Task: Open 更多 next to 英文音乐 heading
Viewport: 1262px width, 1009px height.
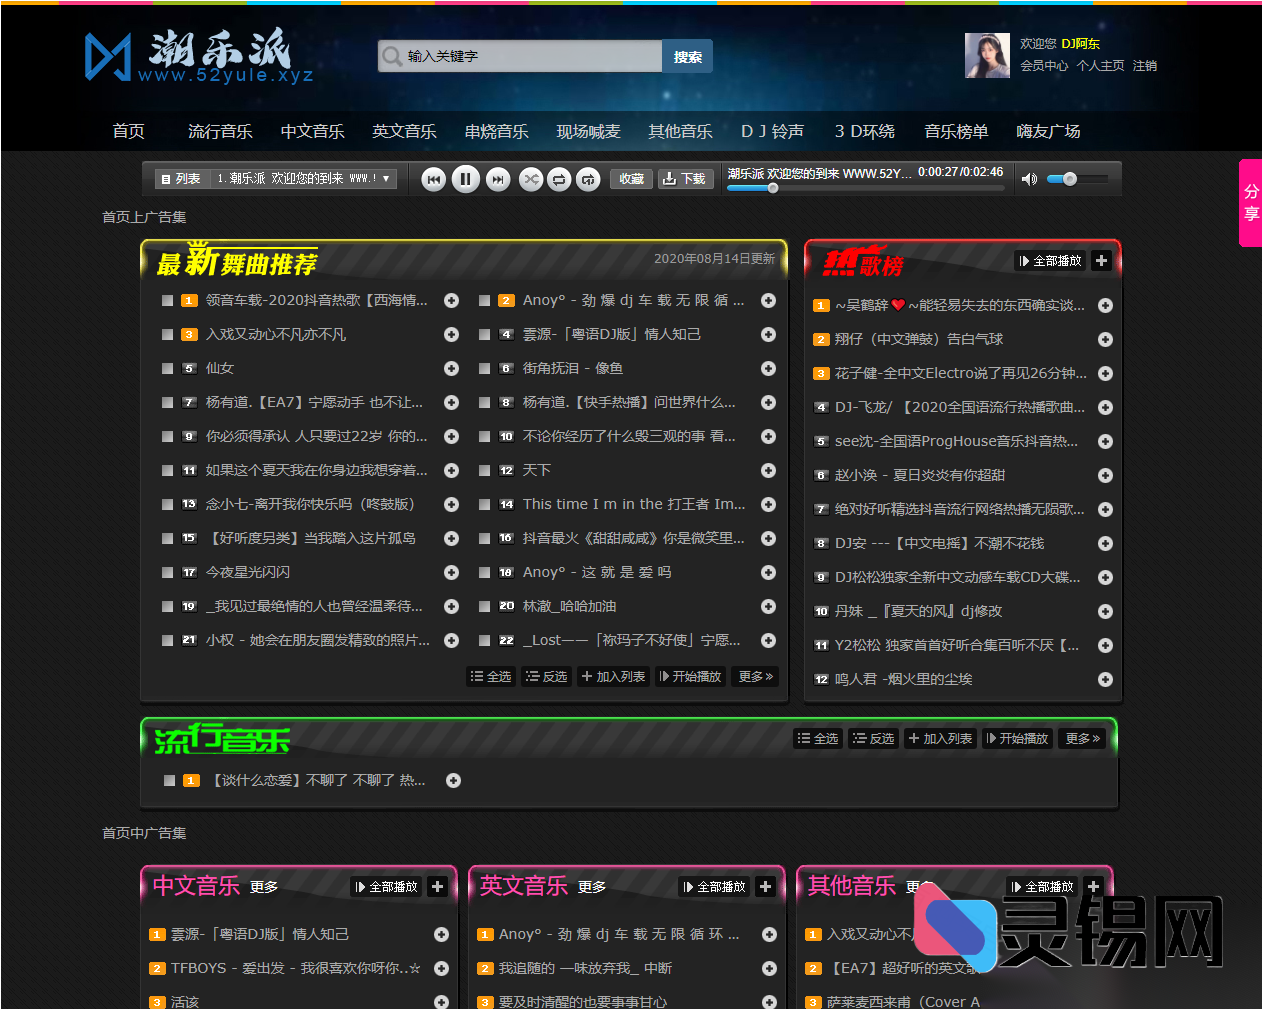Action: click(x=592, y=887)
